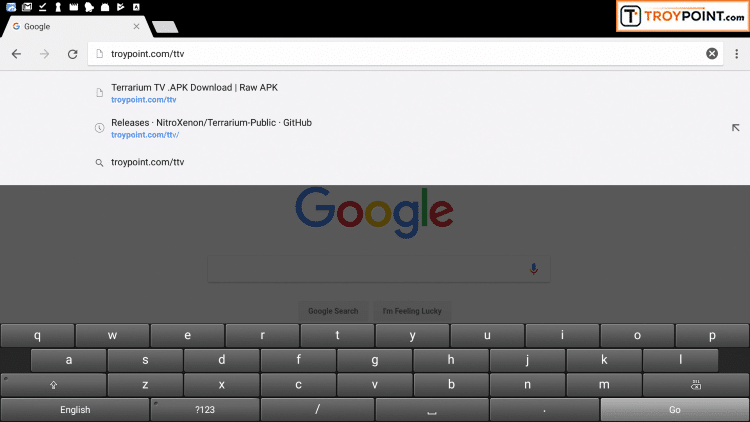Click the microphone voice search icon
Viewport: 750px width, 422px height.
click(x=534, y=268)
